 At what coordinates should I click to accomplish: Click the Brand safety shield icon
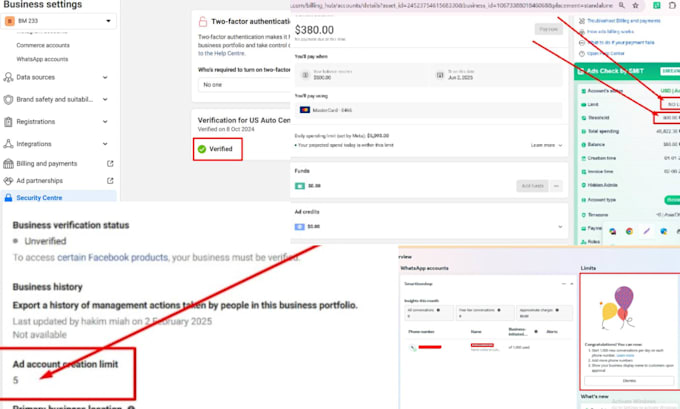8,99
